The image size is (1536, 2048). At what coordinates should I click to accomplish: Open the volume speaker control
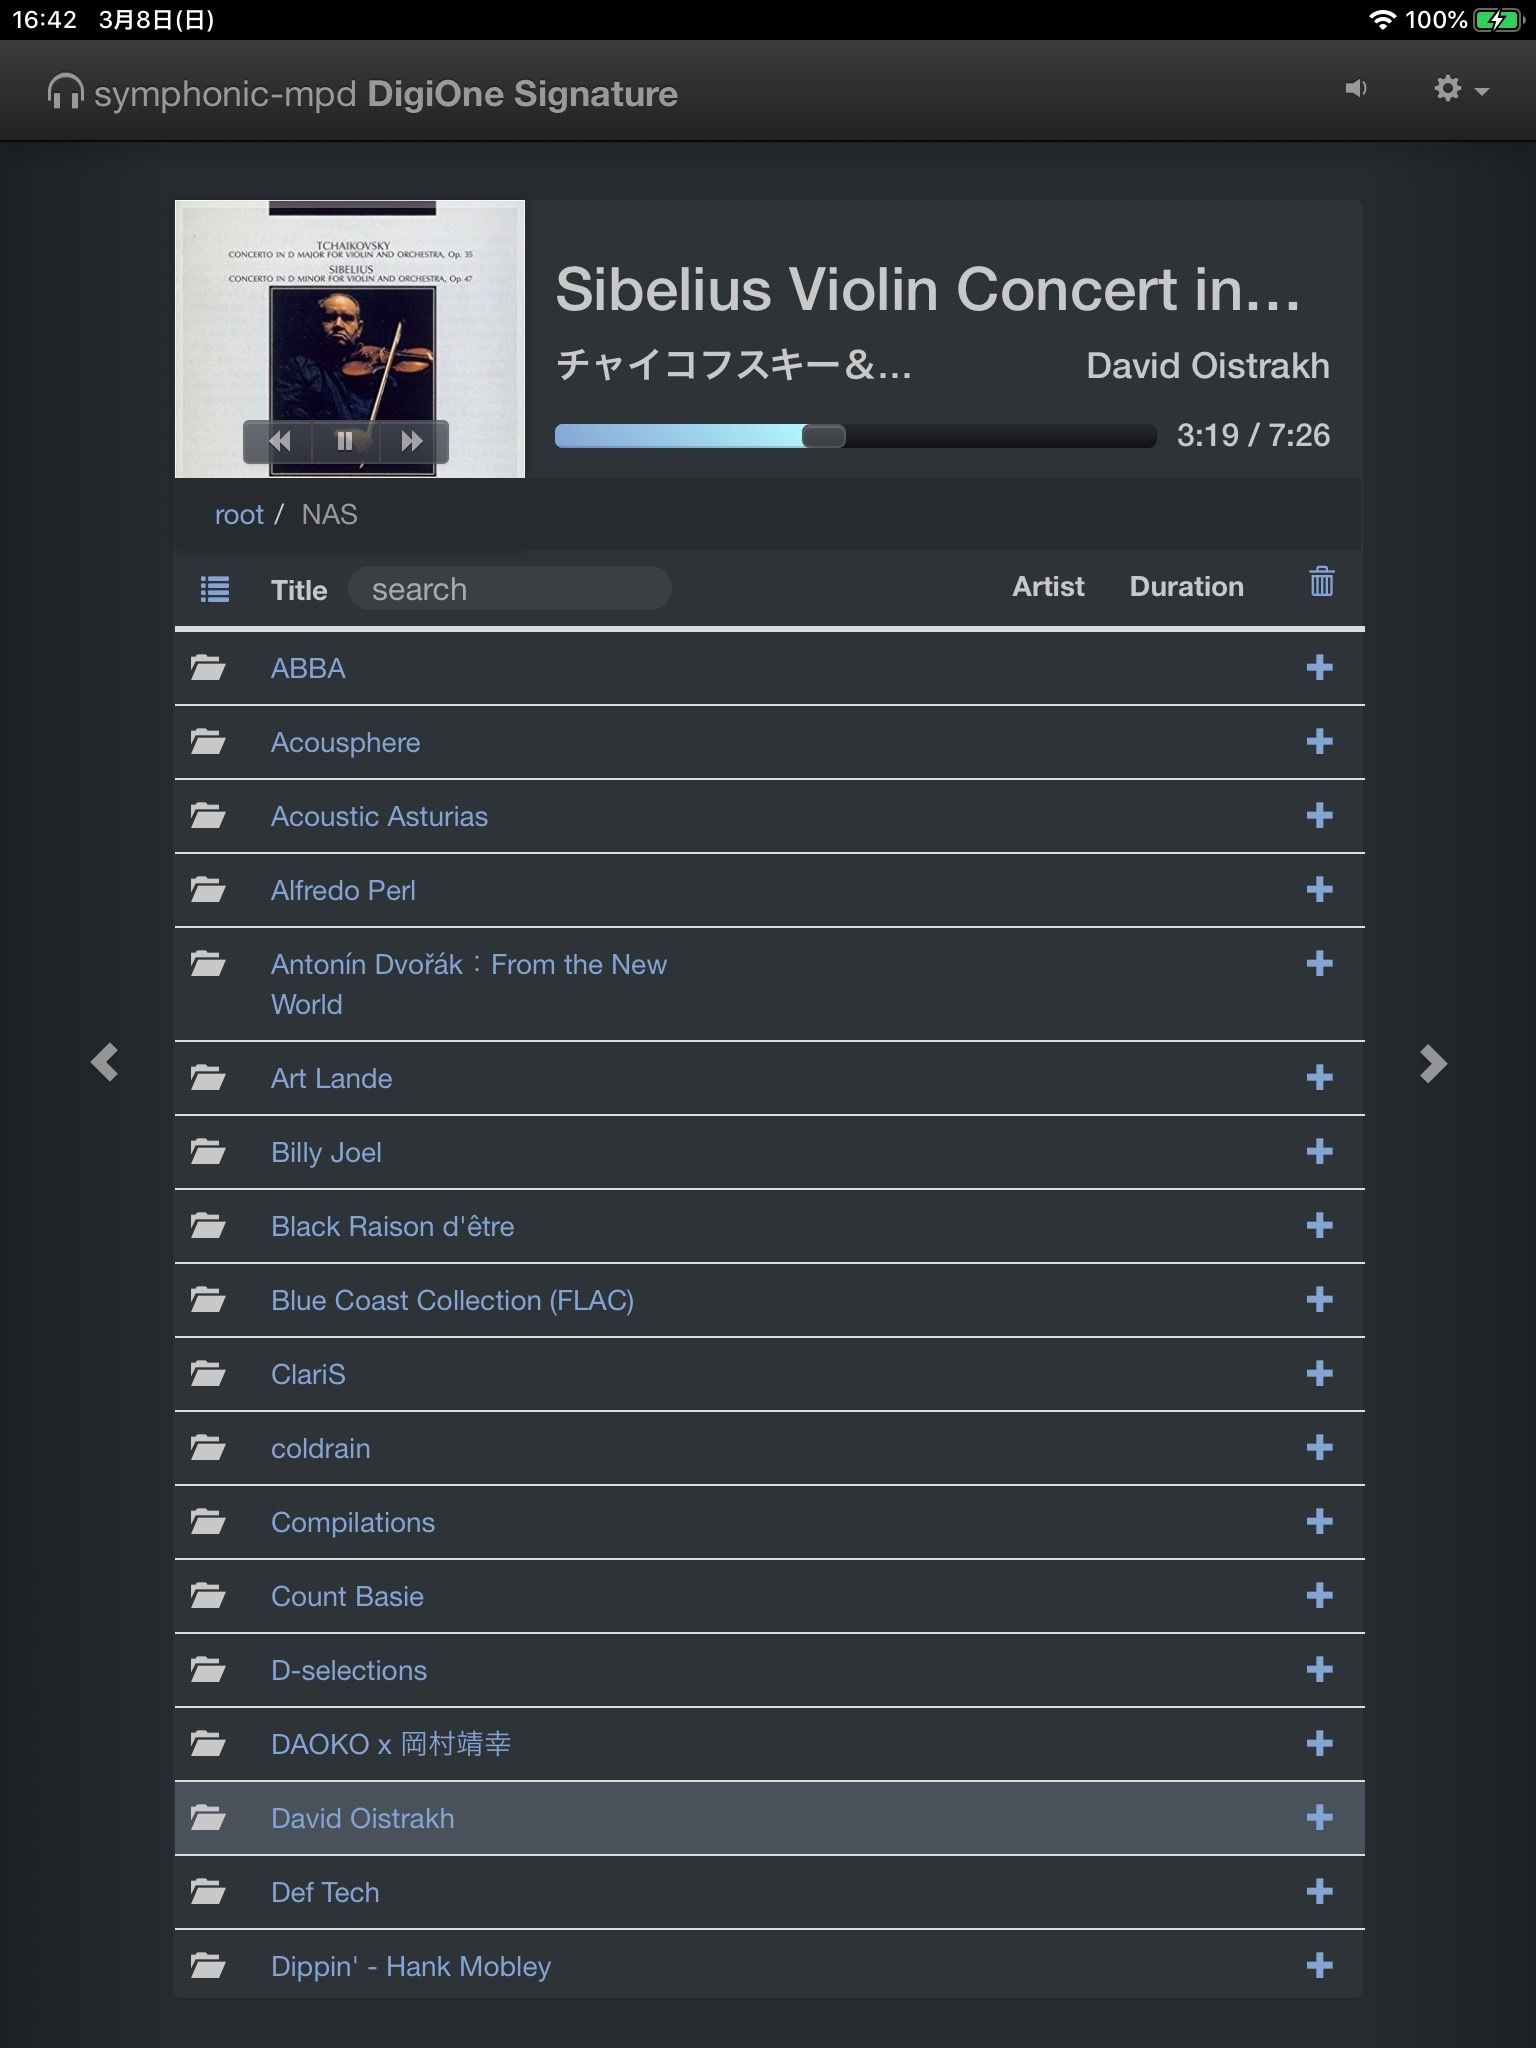click(x=1355, y=89)
